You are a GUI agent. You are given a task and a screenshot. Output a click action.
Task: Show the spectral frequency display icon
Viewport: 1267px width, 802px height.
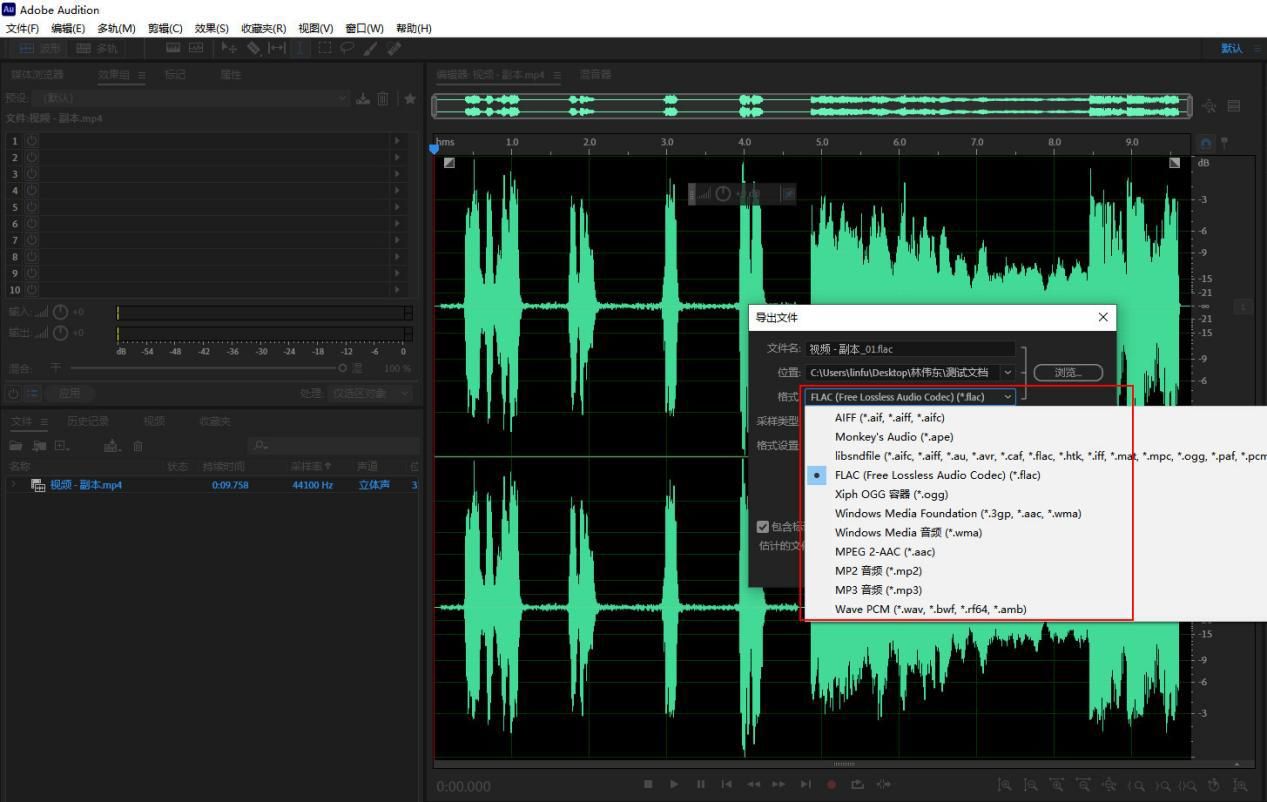(x=172, y=48)
